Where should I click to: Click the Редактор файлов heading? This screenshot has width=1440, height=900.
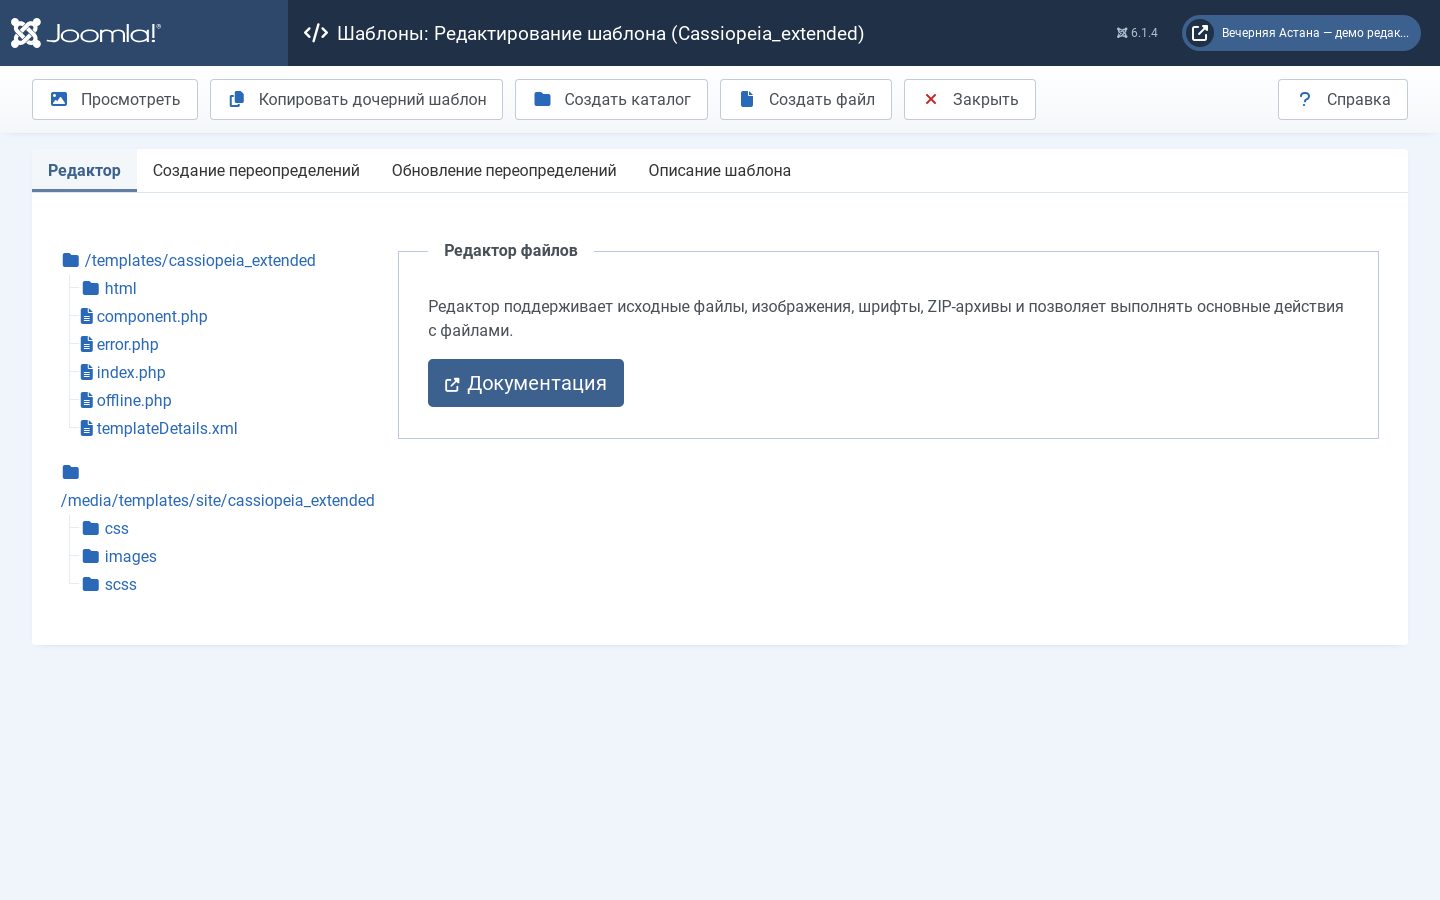(511, 250)
